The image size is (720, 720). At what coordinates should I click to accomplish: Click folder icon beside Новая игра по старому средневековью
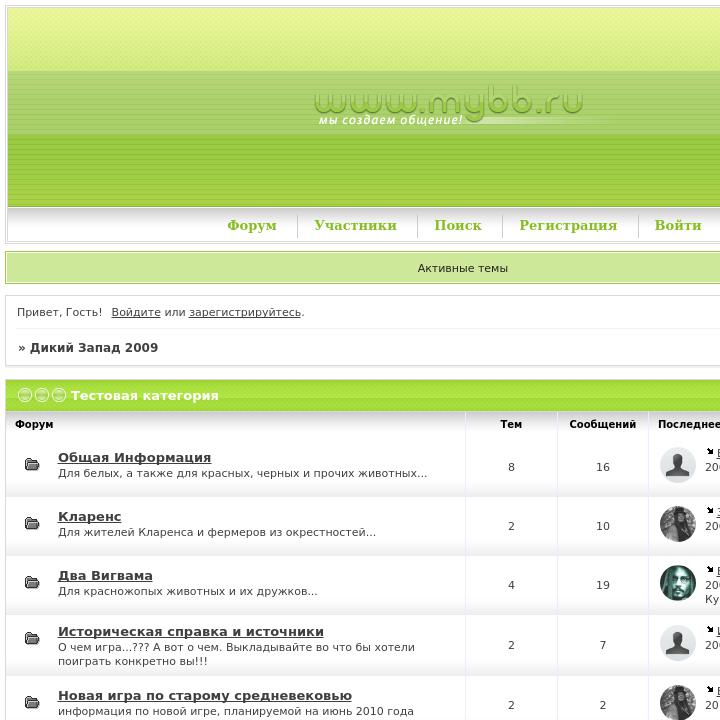(x=32, y=702)
